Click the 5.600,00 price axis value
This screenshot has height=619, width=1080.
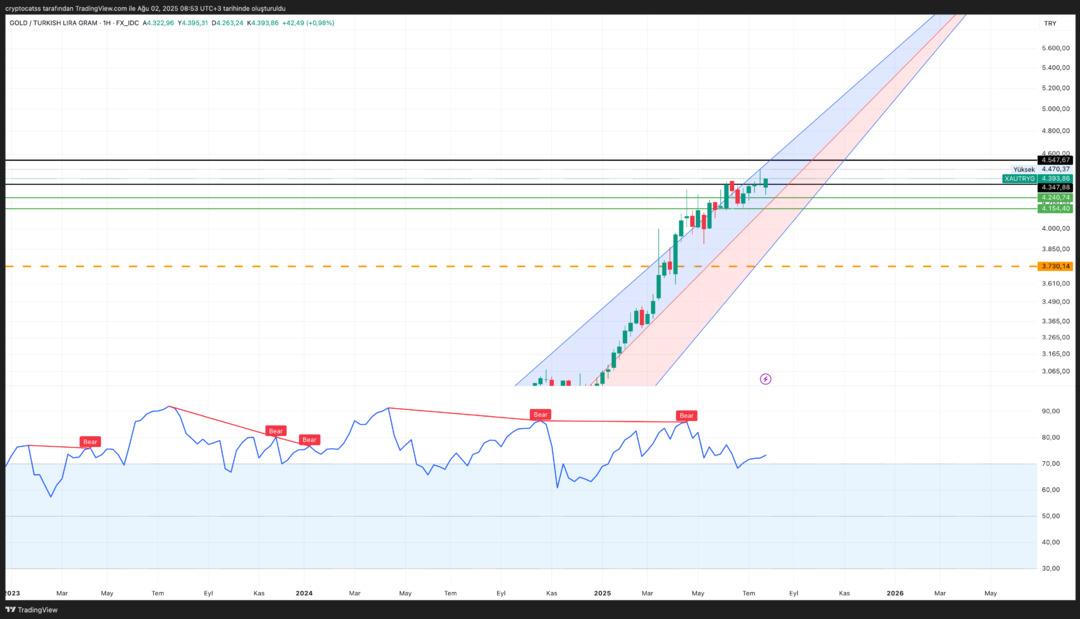1056,48
